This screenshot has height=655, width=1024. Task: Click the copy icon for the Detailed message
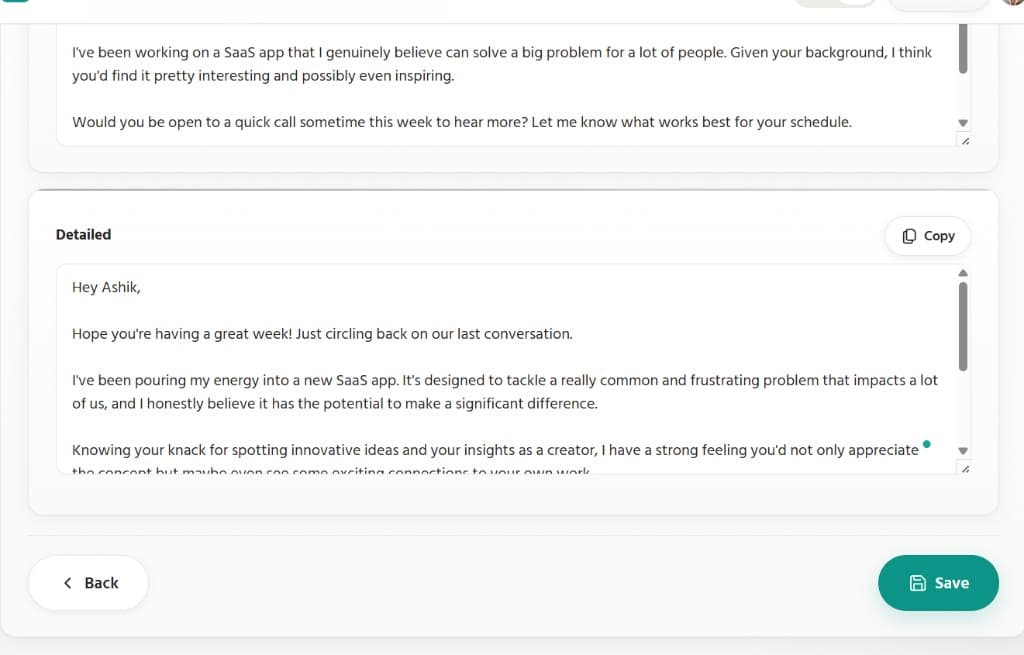point(909,236)
